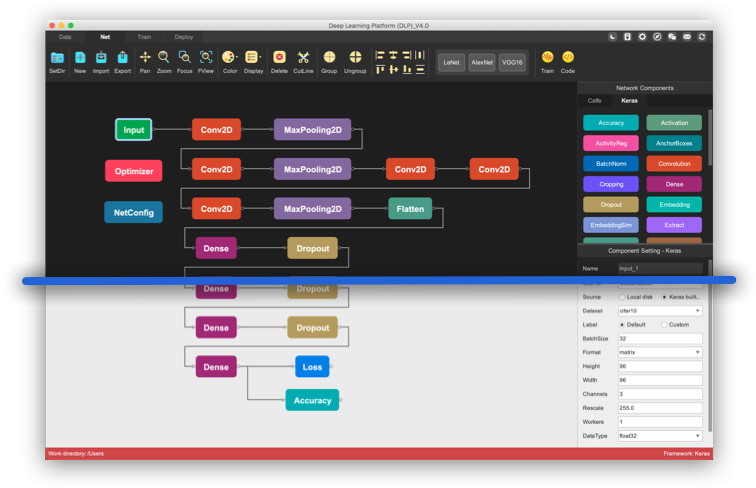Click the align left edges icon
Screen dimensions: 756x488
pyautogui.click(x=380, y=55)
